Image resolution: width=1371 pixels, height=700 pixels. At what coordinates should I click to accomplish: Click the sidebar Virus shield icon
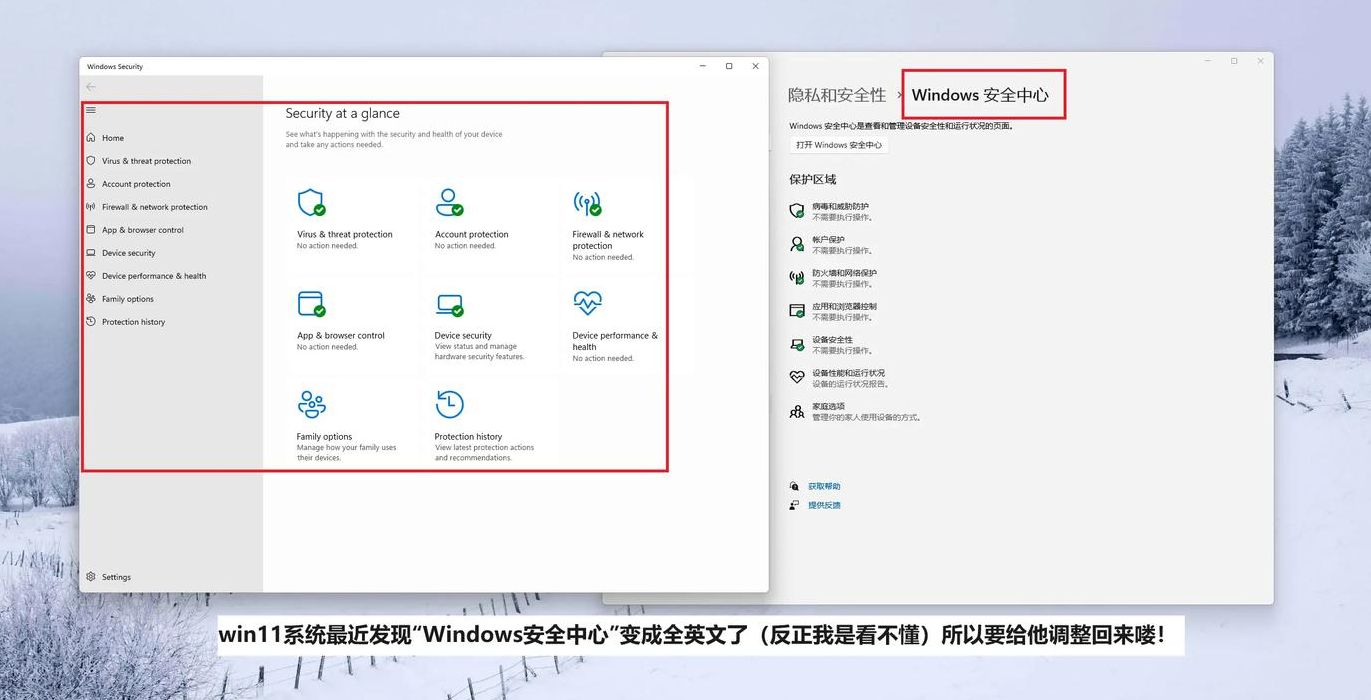pyautogui.click(x=91, y=161)
